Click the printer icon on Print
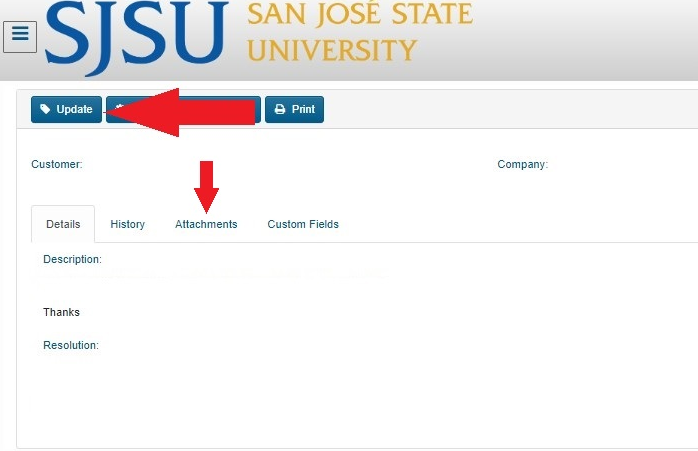698x451 pixels. [x=280, y=110]
